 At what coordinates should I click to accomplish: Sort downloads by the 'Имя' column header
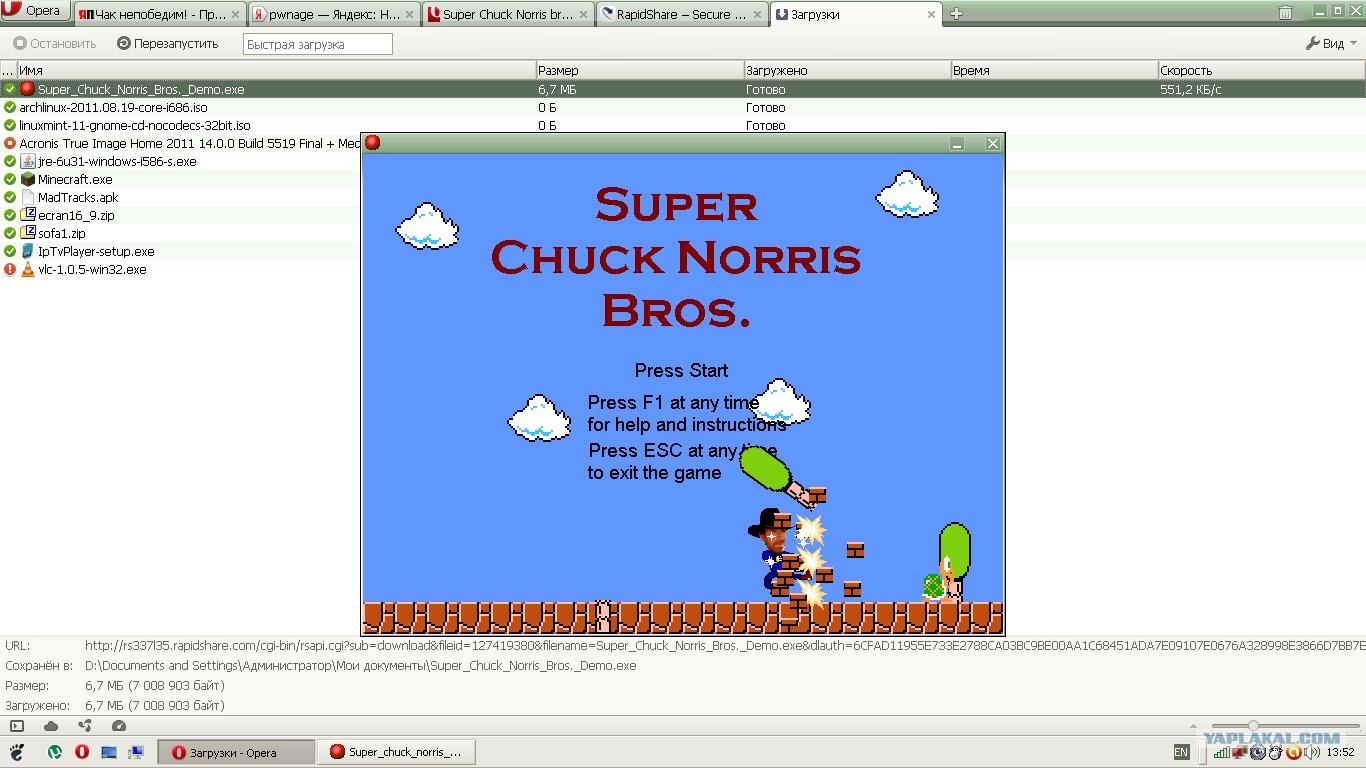tap(277, 70)
